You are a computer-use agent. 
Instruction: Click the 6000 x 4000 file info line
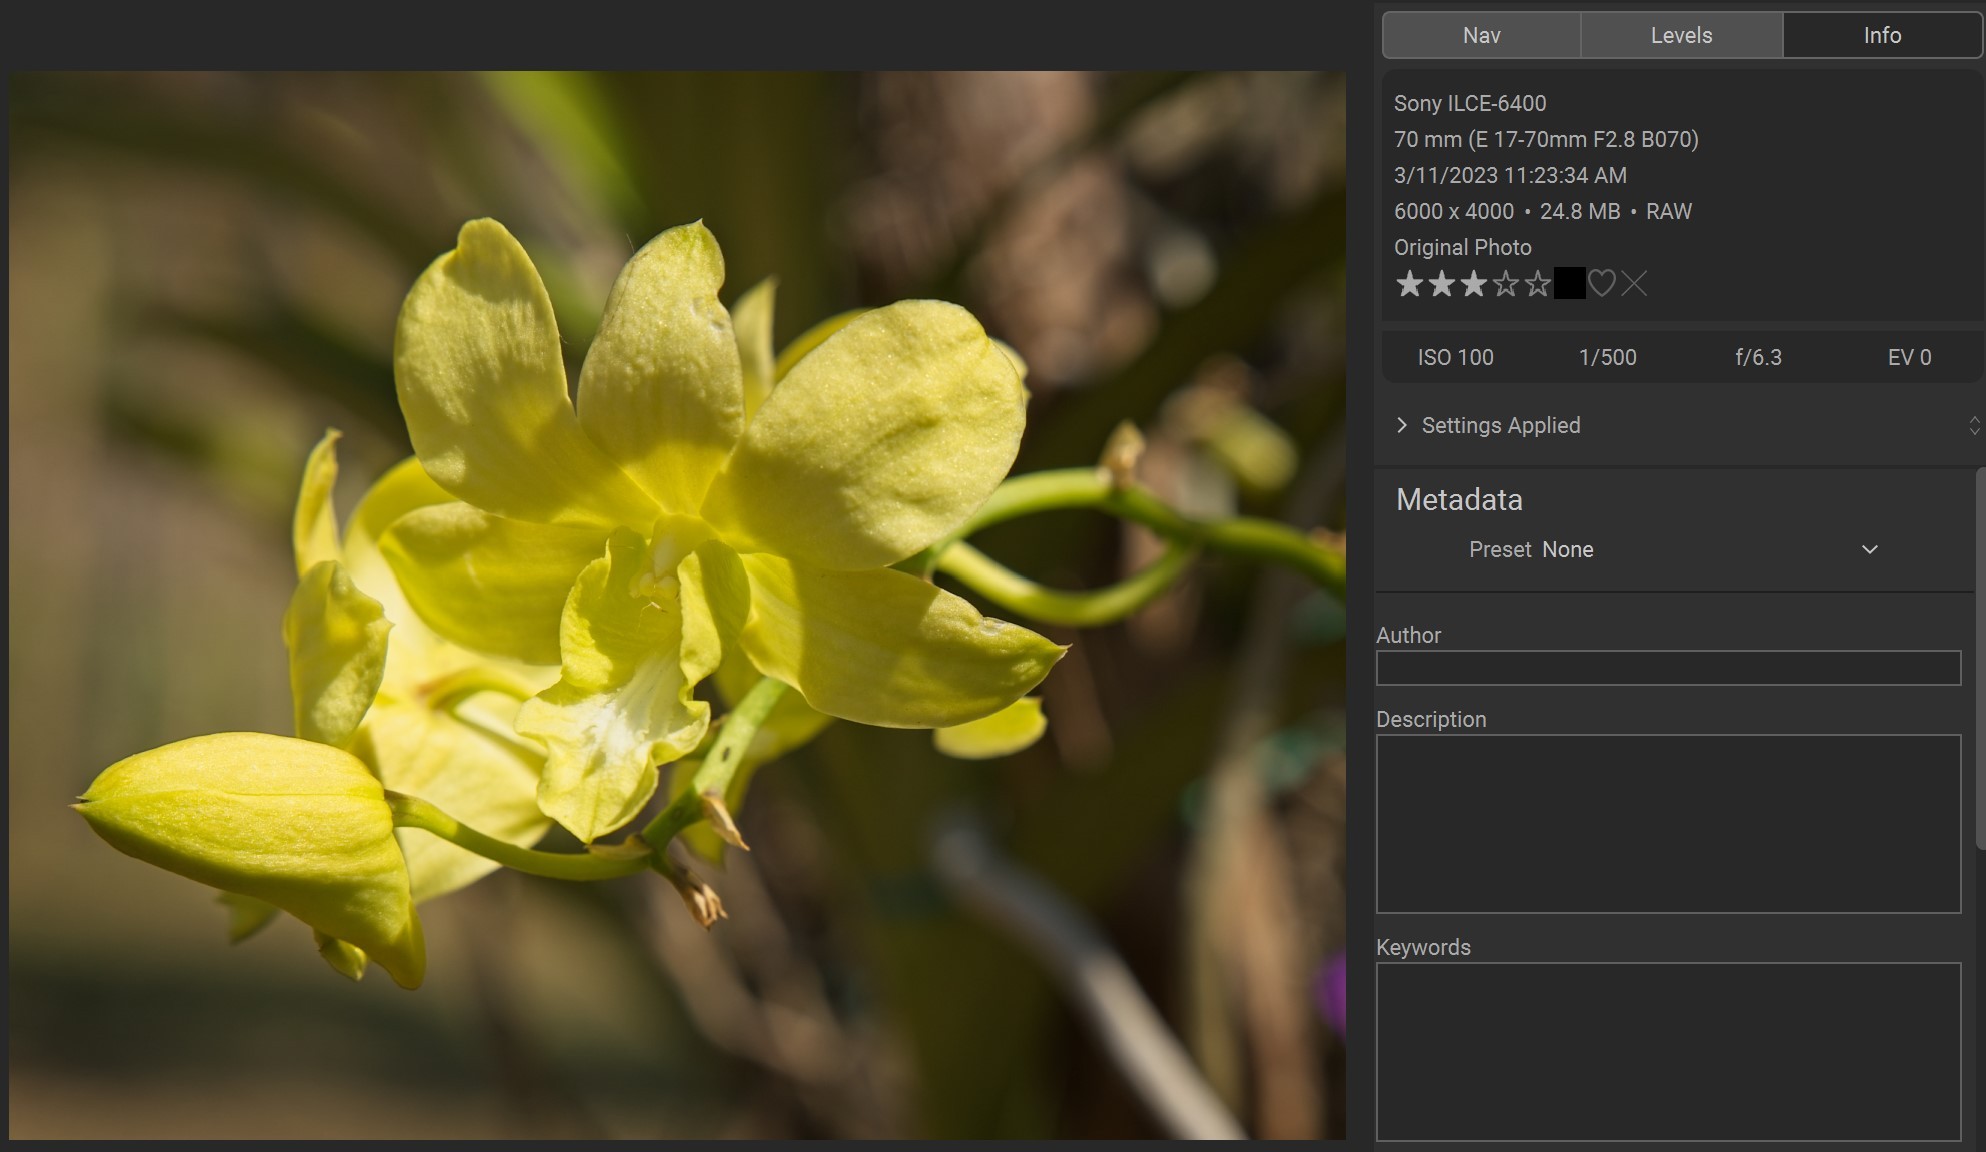pos(1543,211)
